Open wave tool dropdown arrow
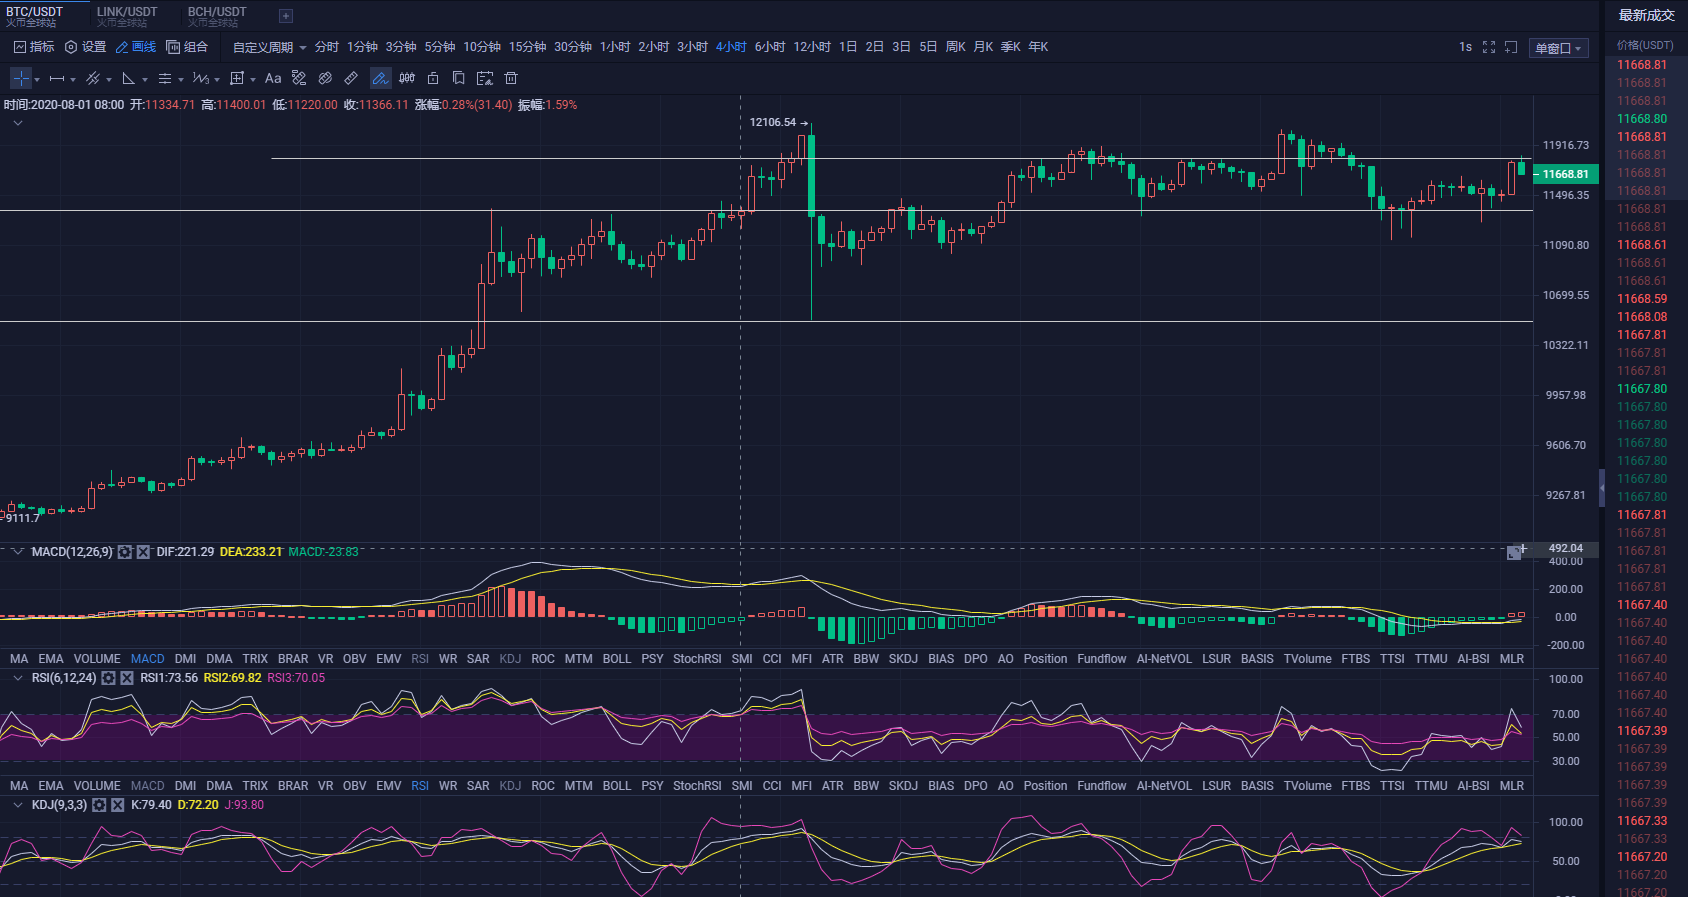The width and height of the screenshot is (1688, 897). tap(217, 80)
